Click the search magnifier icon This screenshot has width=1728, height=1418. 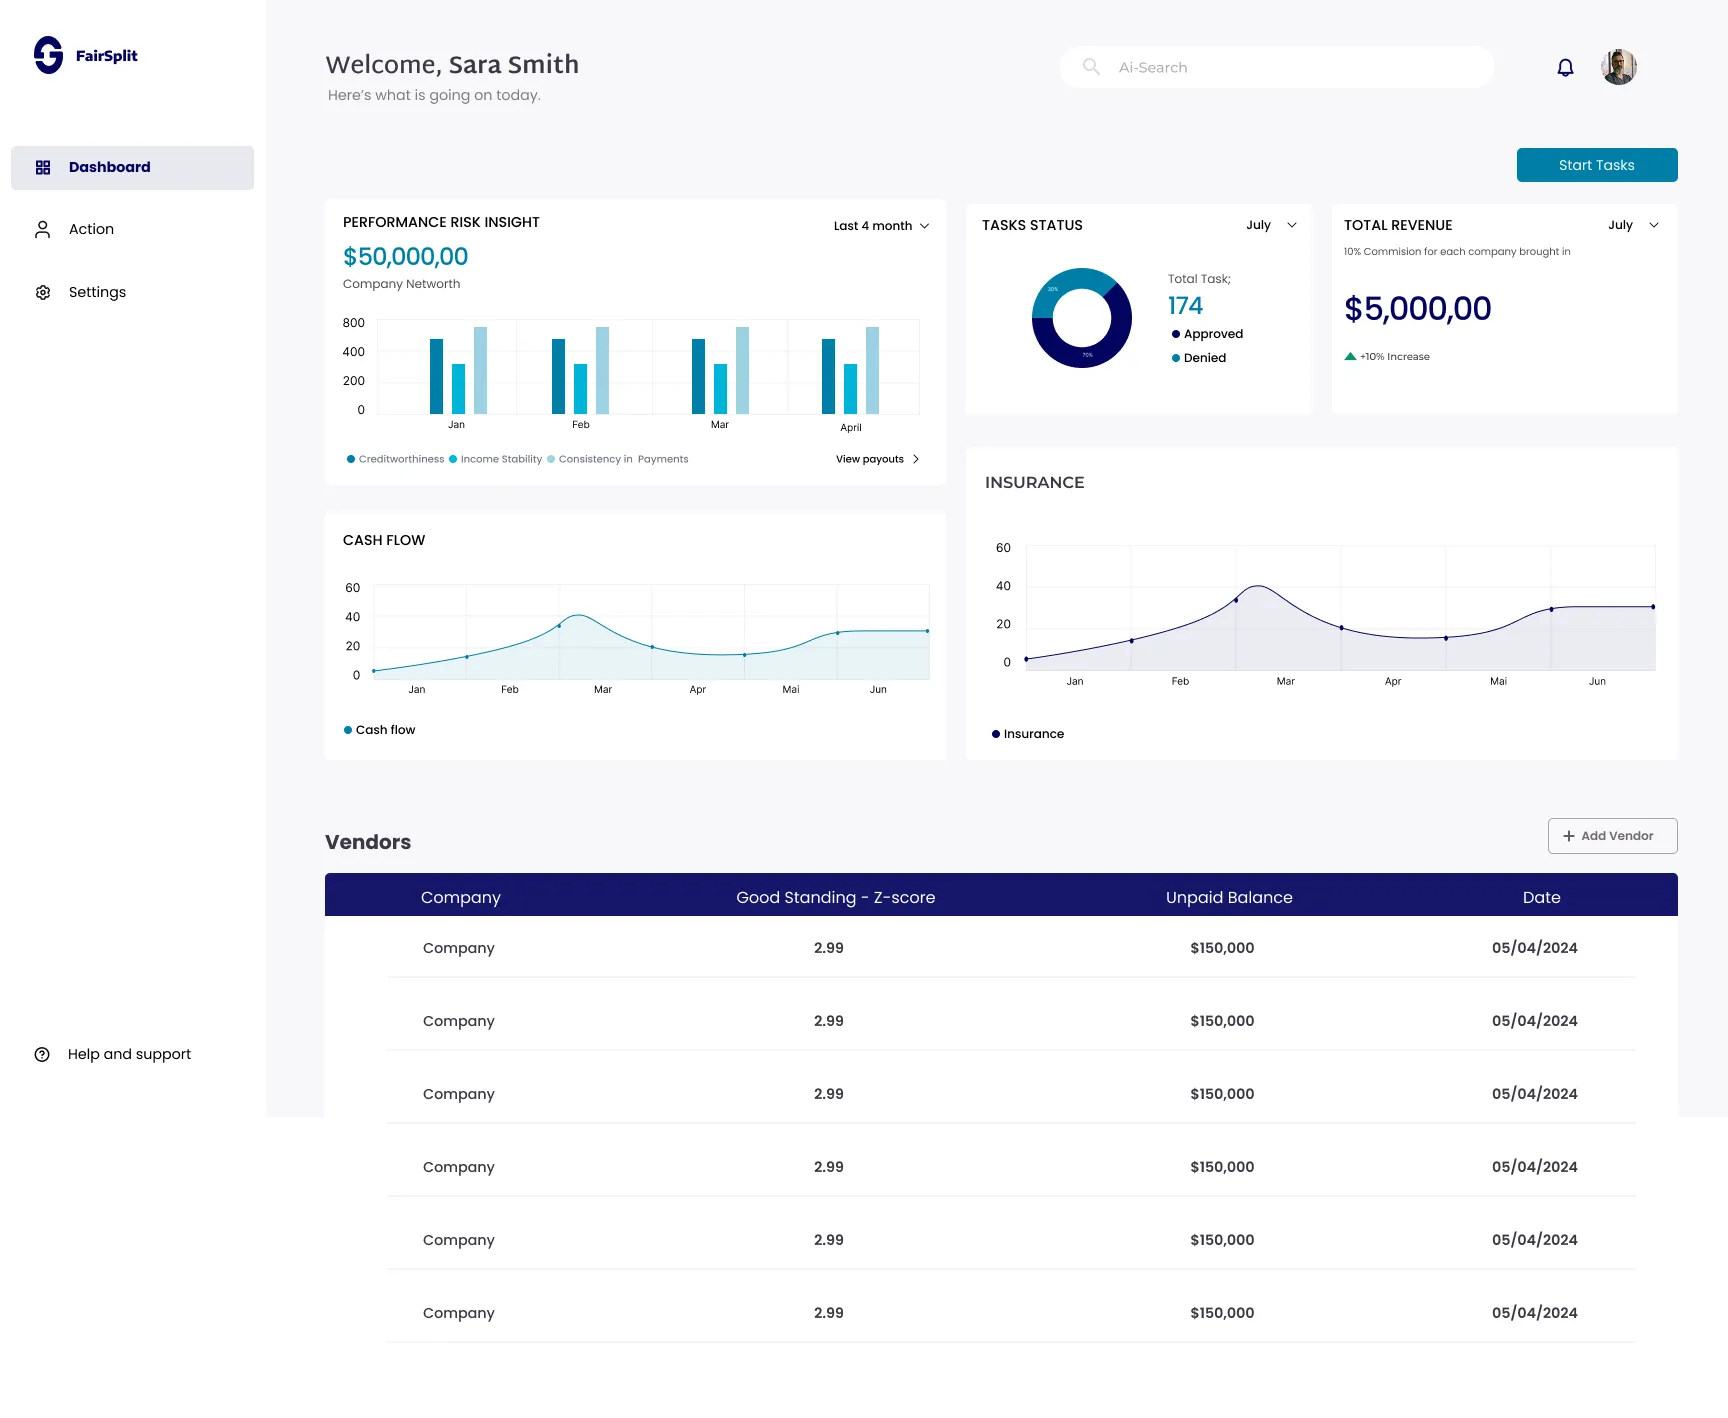[1091, 67]
